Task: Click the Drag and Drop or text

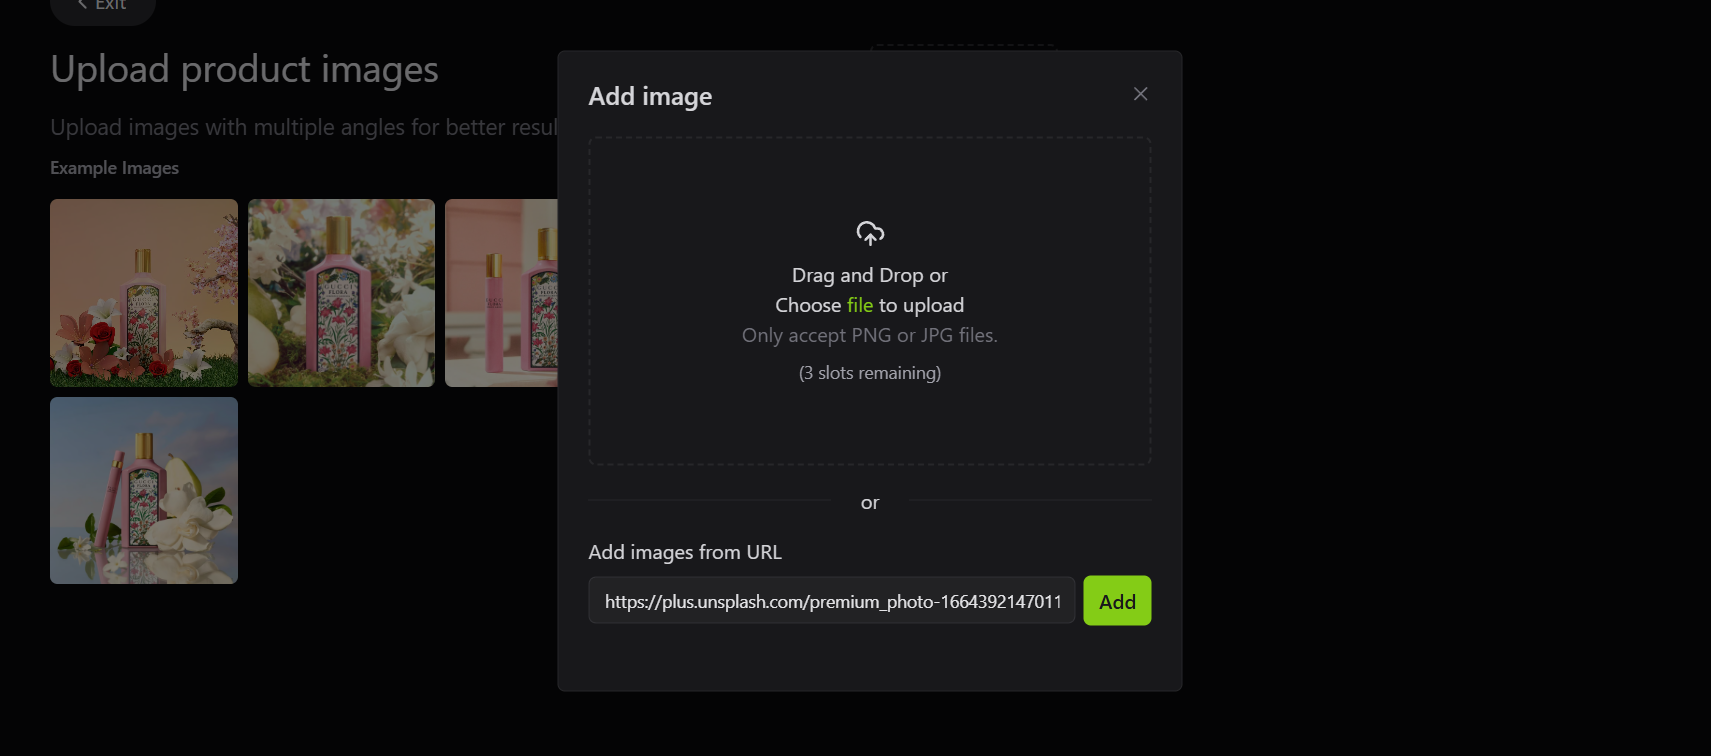Action: tap(870, 275)
